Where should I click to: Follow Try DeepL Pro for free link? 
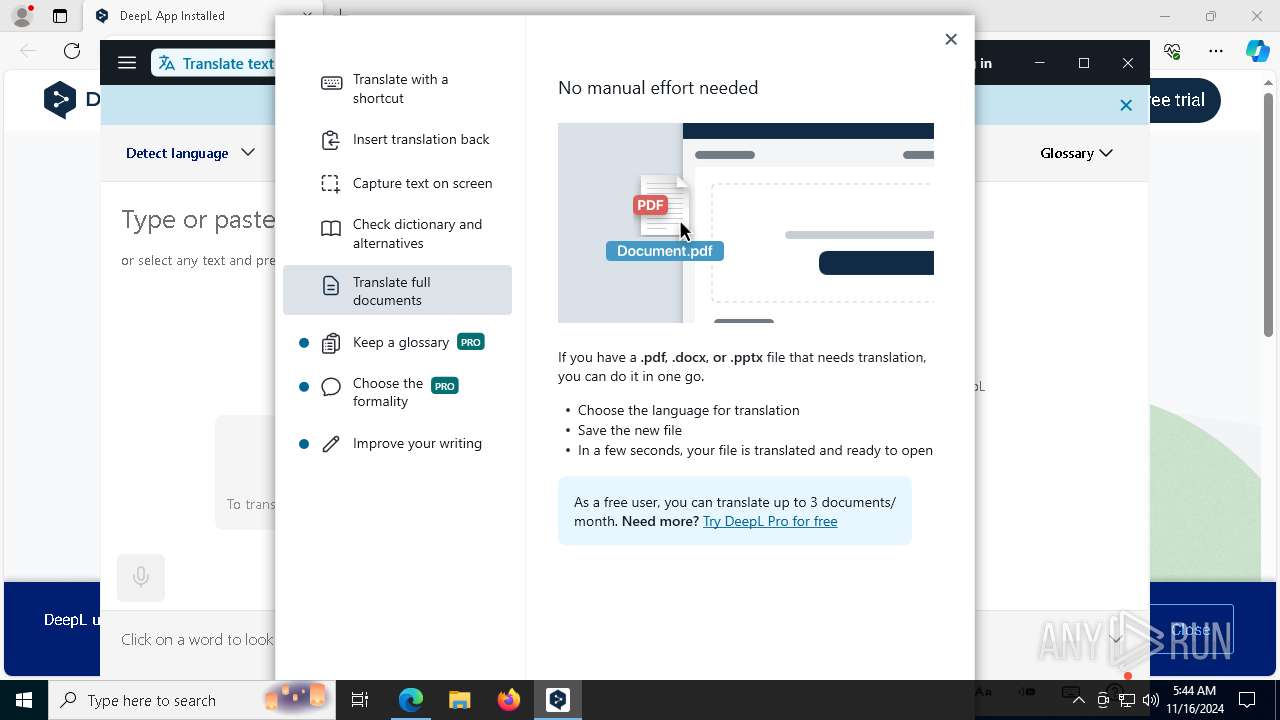(x=770, y=521)
